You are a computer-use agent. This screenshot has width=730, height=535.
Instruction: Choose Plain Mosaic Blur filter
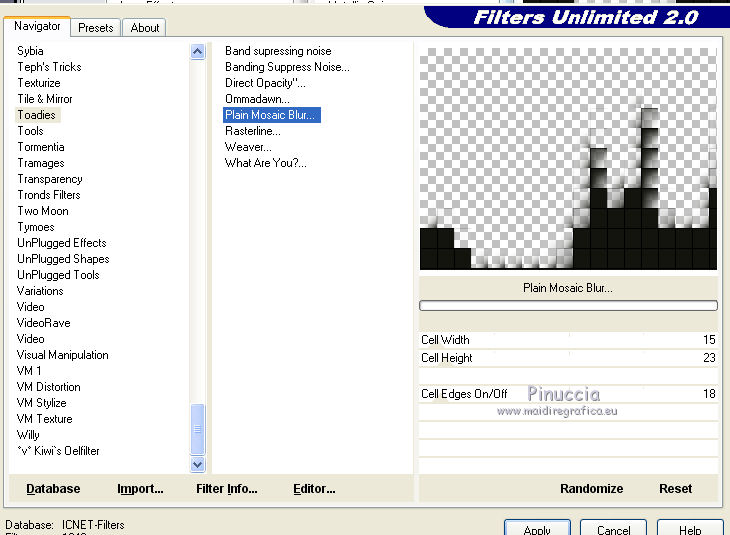[x=272, y=115]
